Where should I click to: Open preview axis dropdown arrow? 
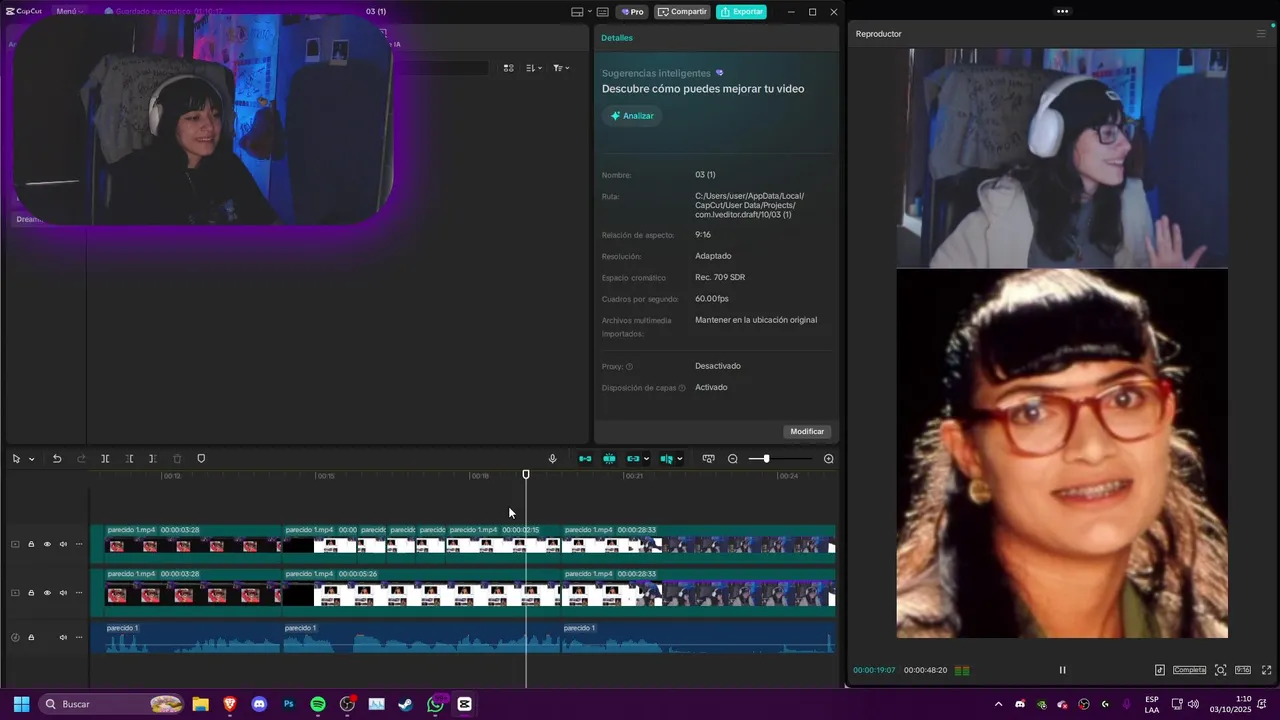coord(680,459)
